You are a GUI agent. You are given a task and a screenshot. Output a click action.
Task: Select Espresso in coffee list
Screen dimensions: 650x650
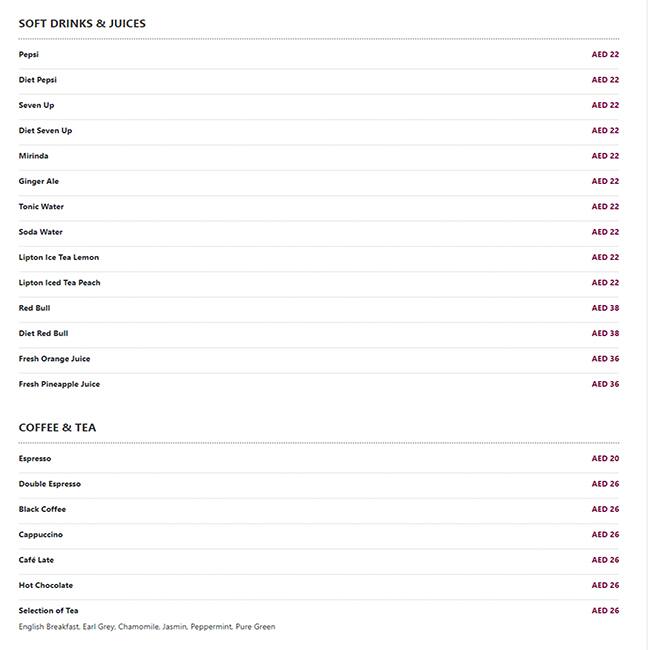(35, 459)
